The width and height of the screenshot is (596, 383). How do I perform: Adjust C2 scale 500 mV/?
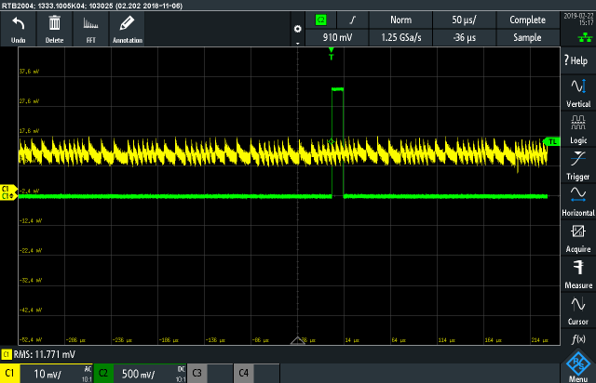click(x=149, y=374)
